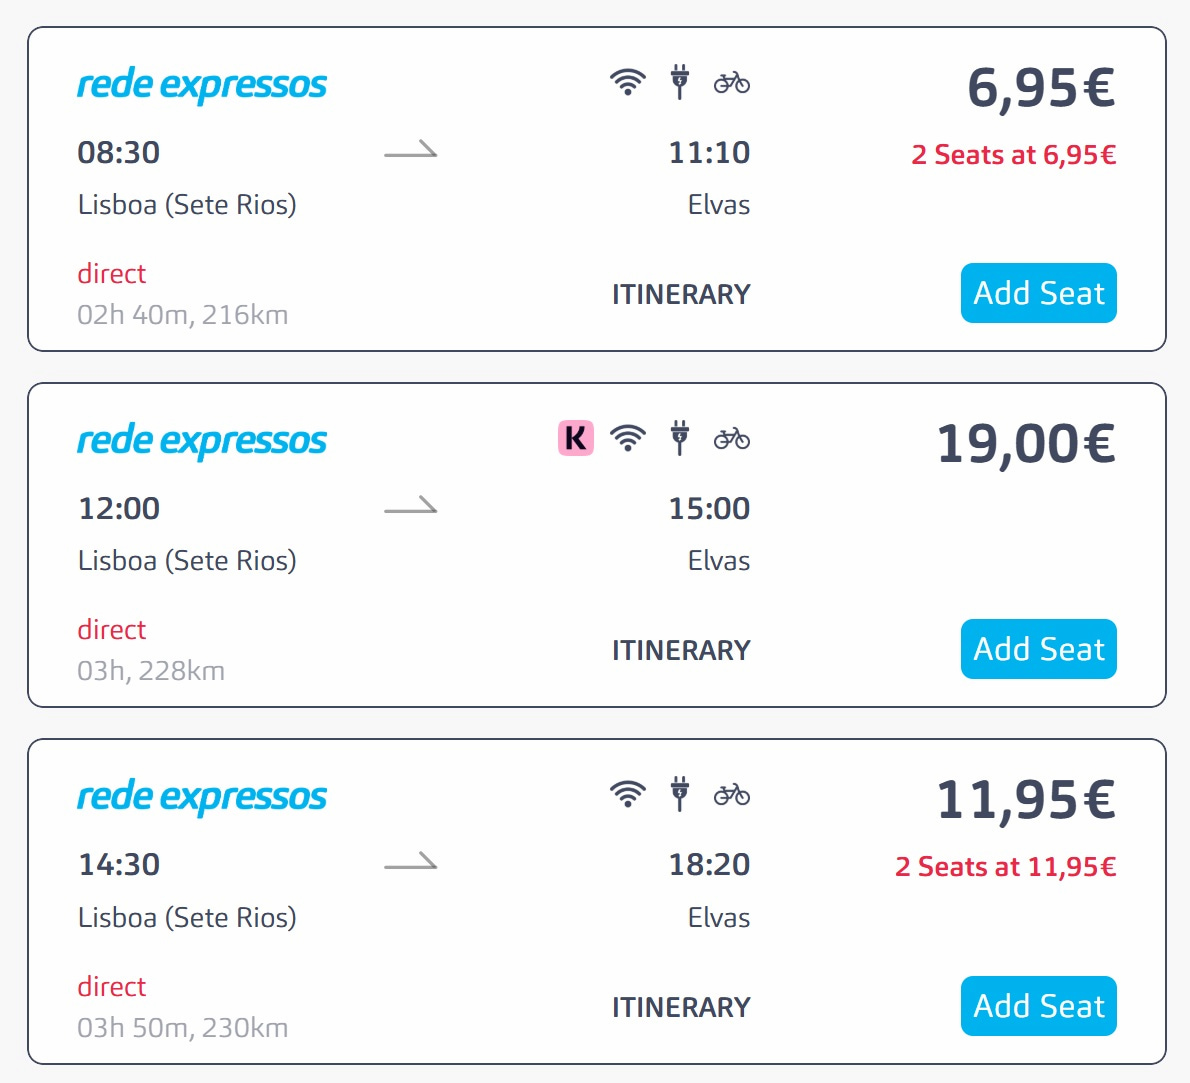This screenshot has width=1190, height=1083.
Task: Click power outlet icon on 12:00 trip
Action: coord(680,438)
